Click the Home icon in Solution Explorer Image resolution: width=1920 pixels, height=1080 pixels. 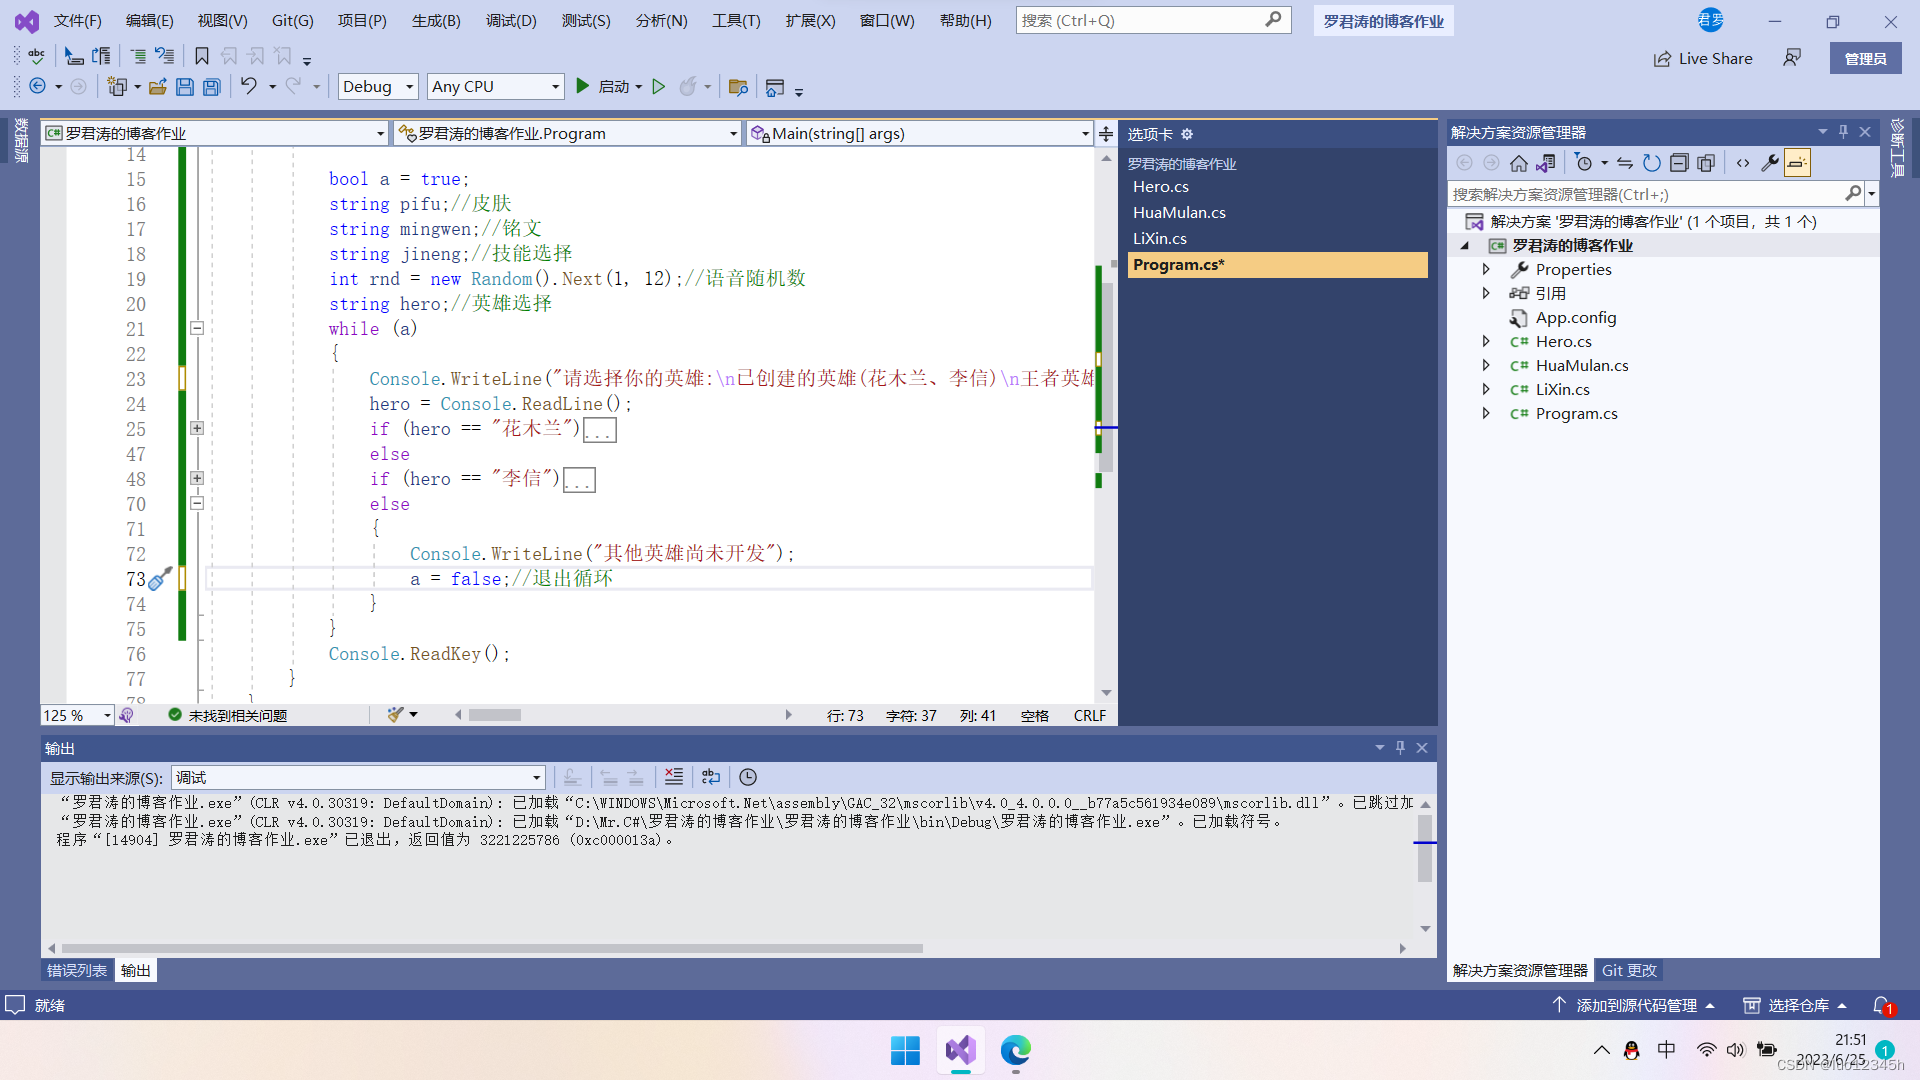[x=1518, y=163]
